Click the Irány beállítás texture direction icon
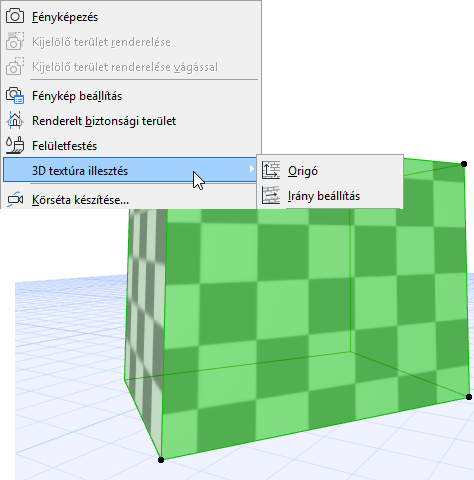Image resolution: width=474 pixels, height=480 pixels. [271, 196]
